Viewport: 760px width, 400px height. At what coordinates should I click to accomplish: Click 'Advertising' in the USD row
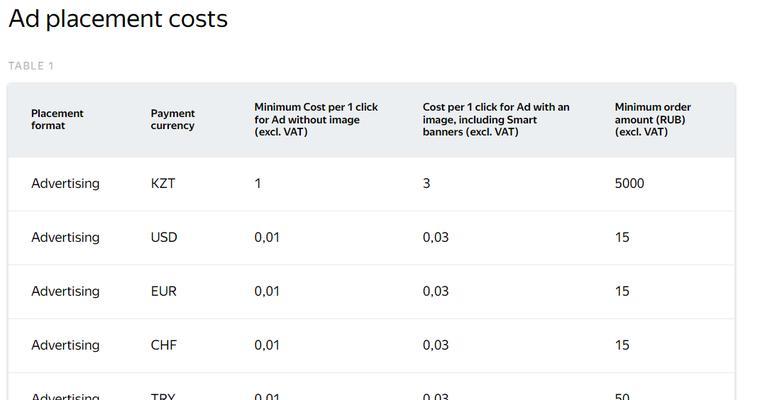pyautogui.click(x=65, y=238)
